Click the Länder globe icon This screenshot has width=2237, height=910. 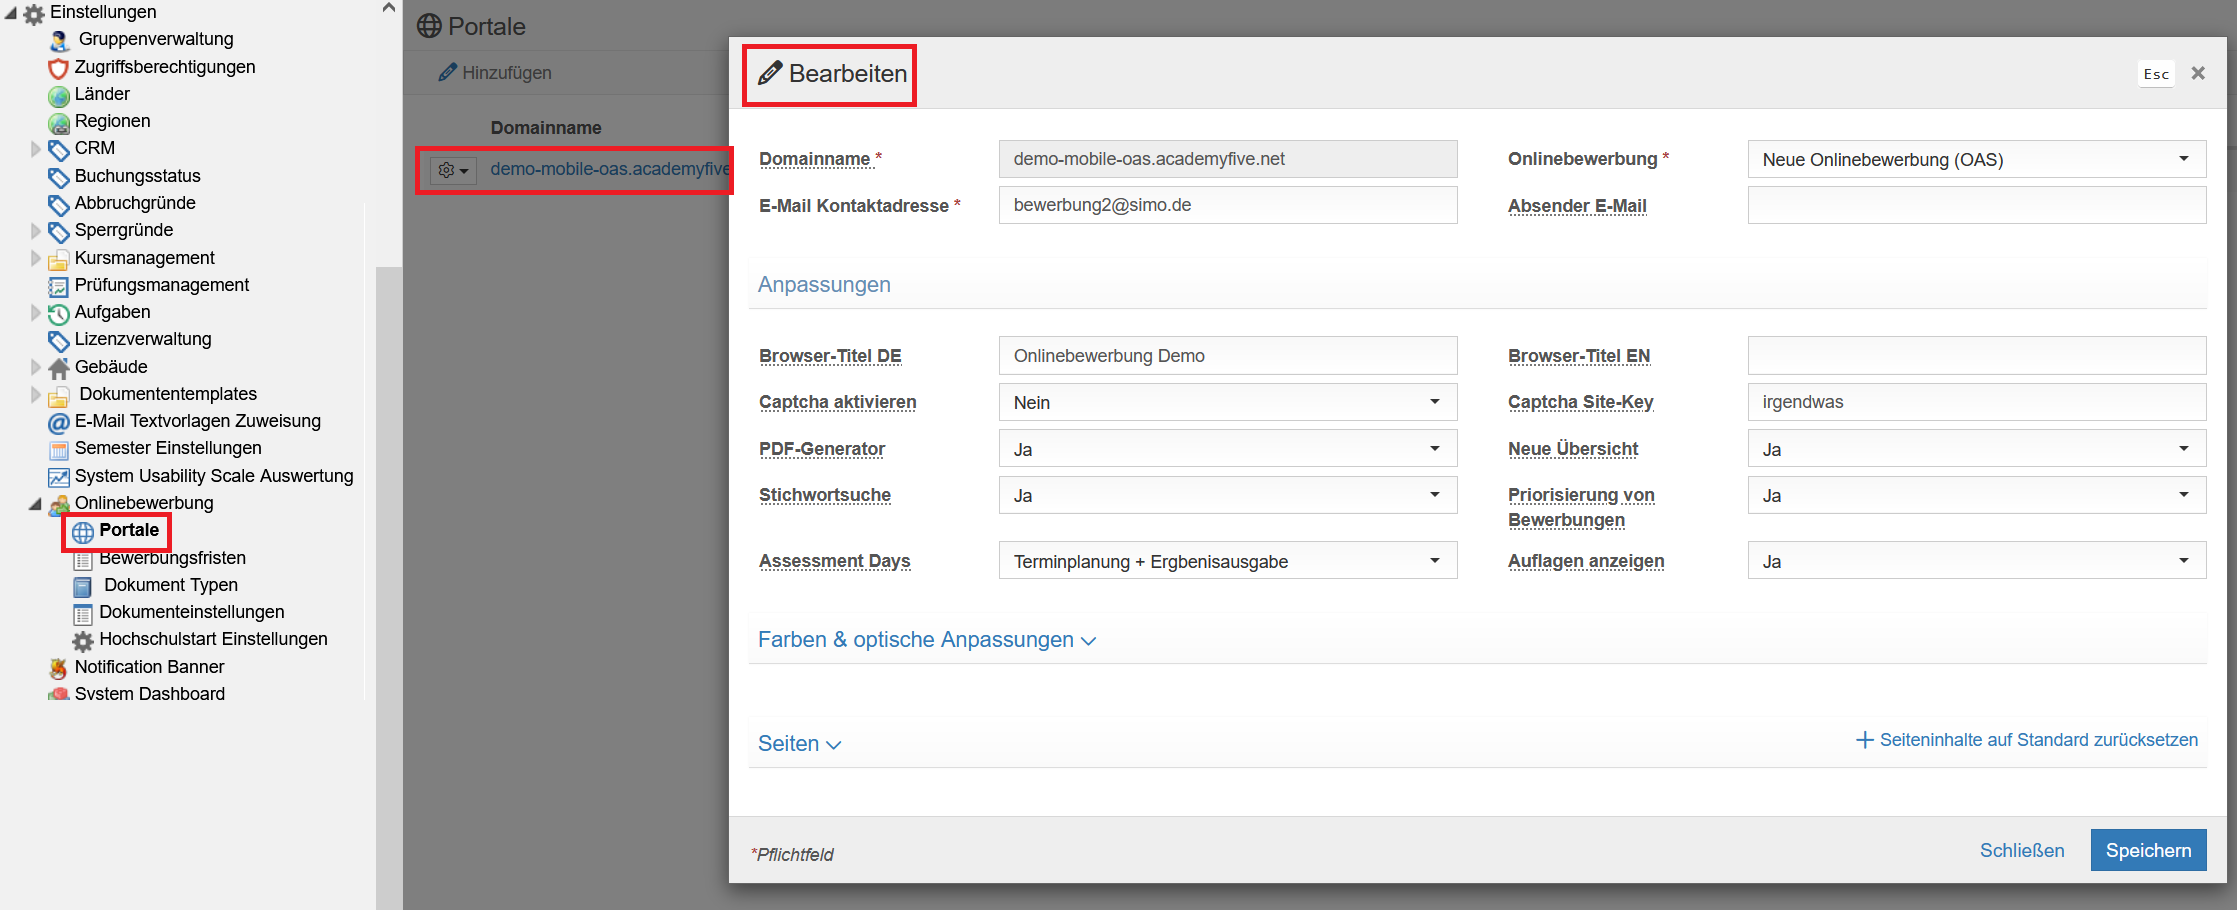tap(59, 95)
